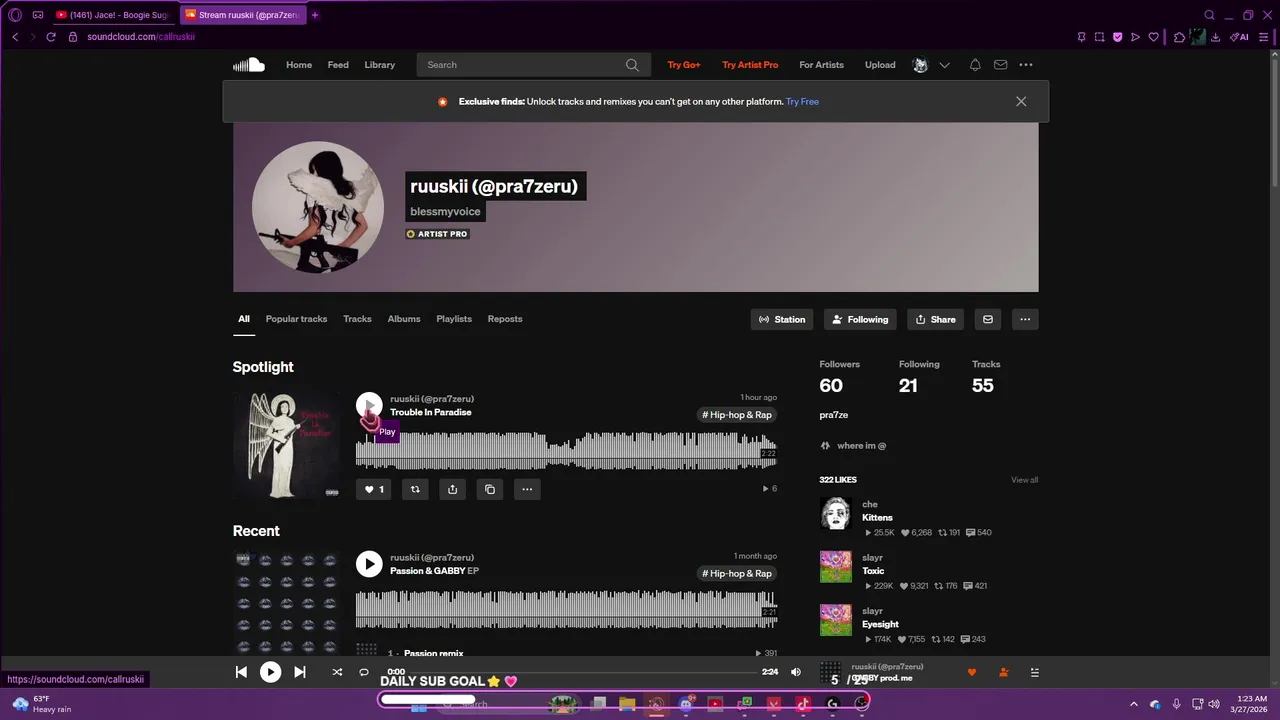Open a new browser tab
Image resolution: width=1280 pixels, height=720 pixels.
point(315,15)
